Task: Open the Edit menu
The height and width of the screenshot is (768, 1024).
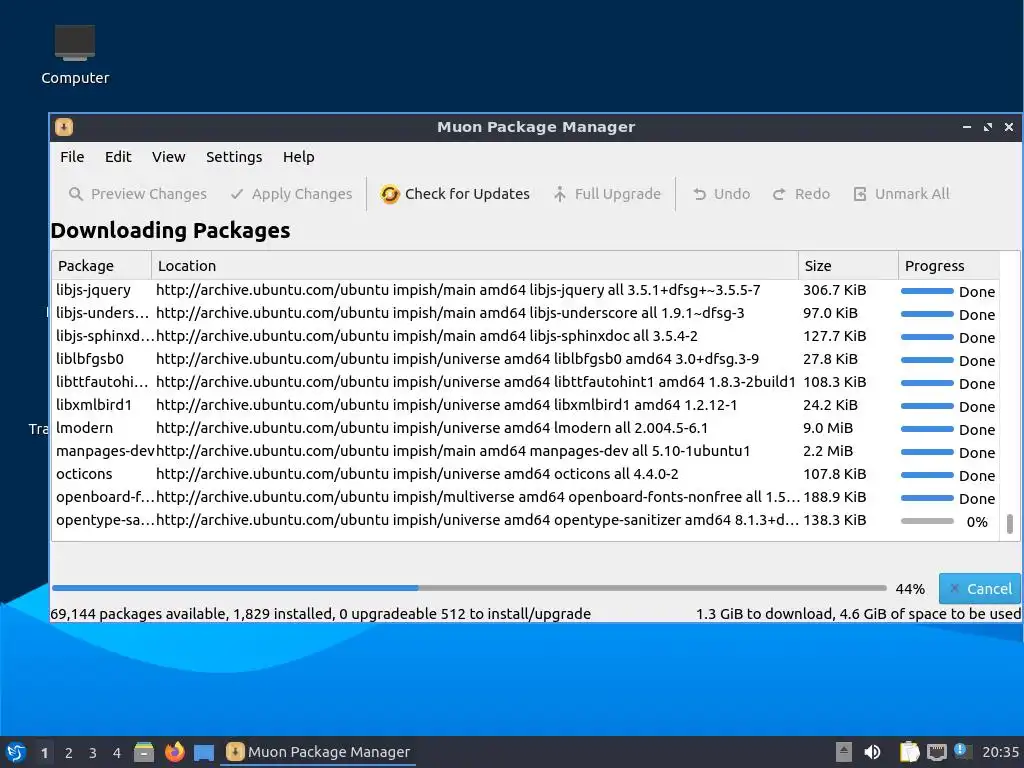Action: tap(118, 157)
